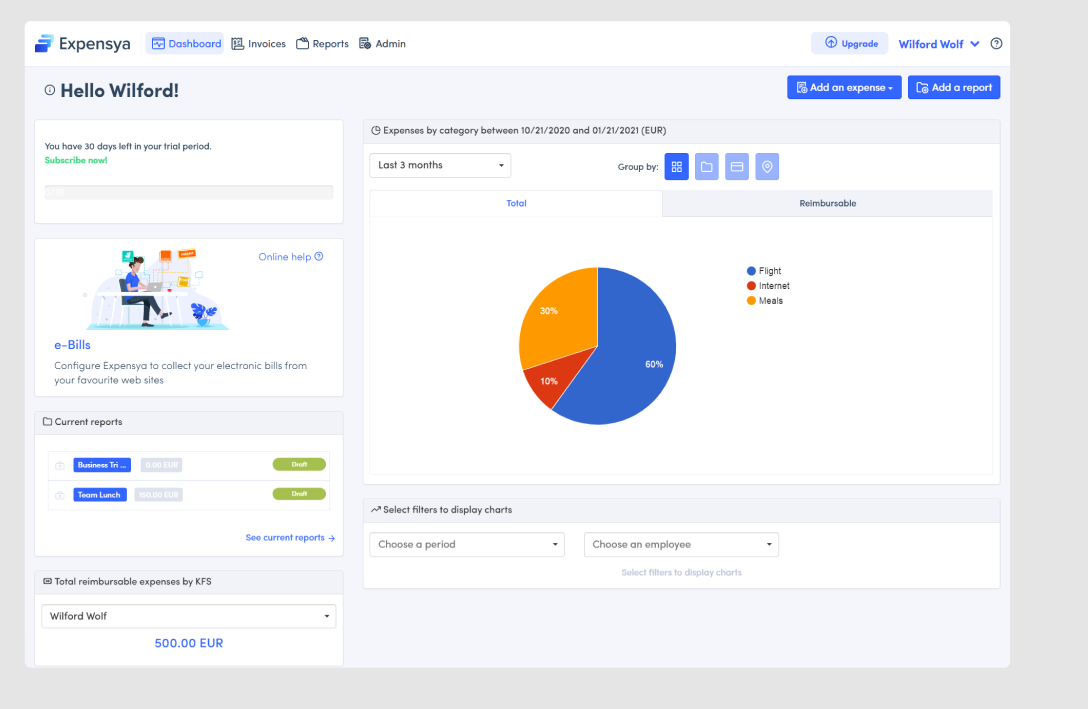Viewport: 1088px width, 709px height.
Task: Open the Choose an employee dropdown
Action: pos(681,545)
